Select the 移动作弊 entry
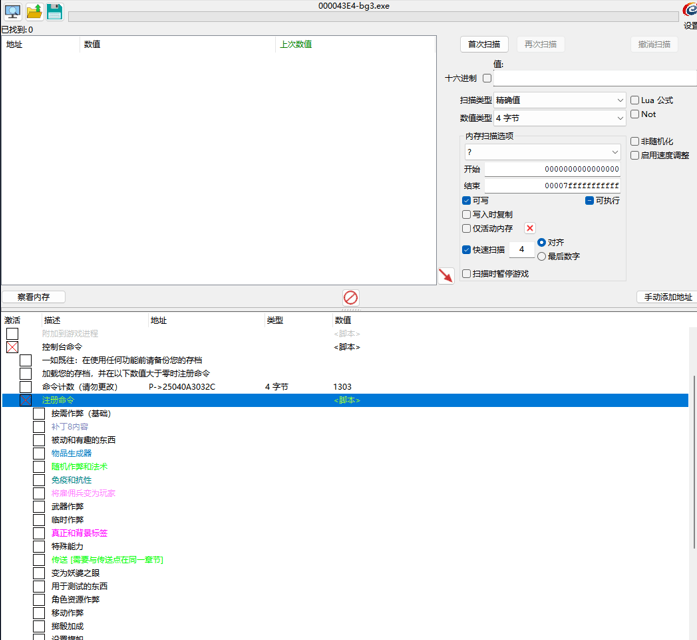The height and width of the screenshot is (640, 697). [67, 612]
